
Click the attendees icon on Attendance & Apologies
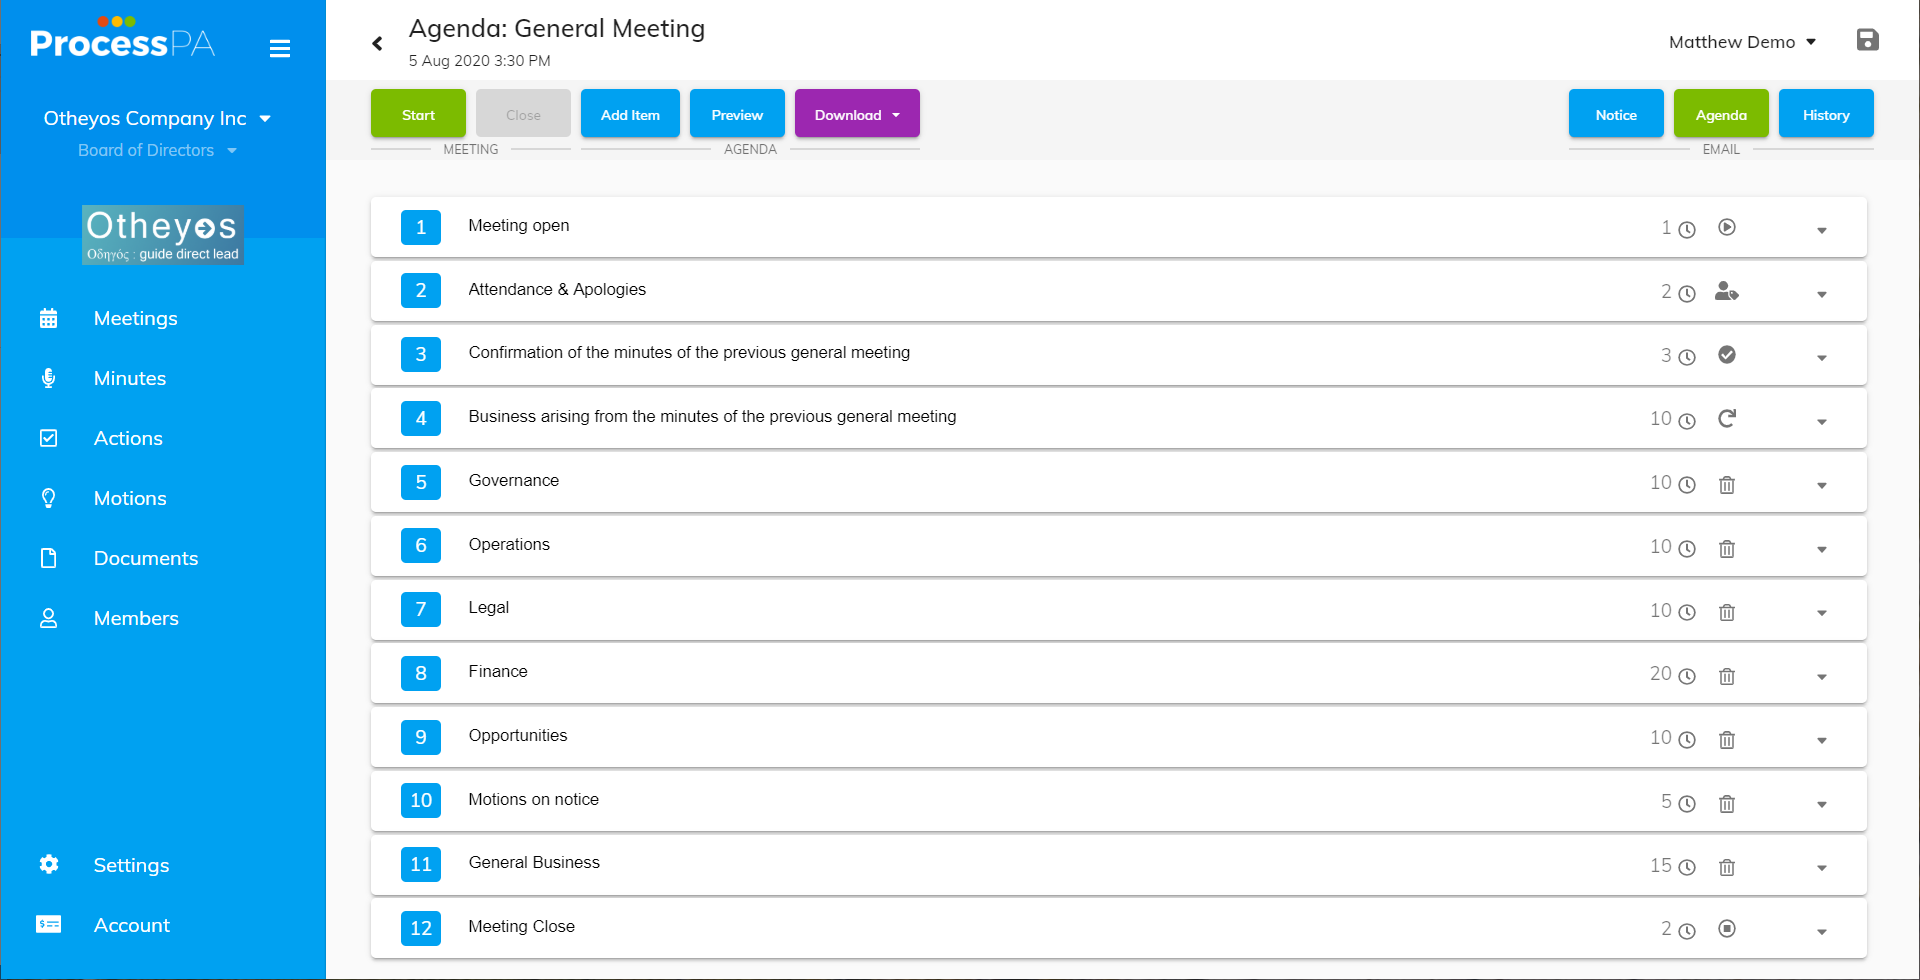1726,291
